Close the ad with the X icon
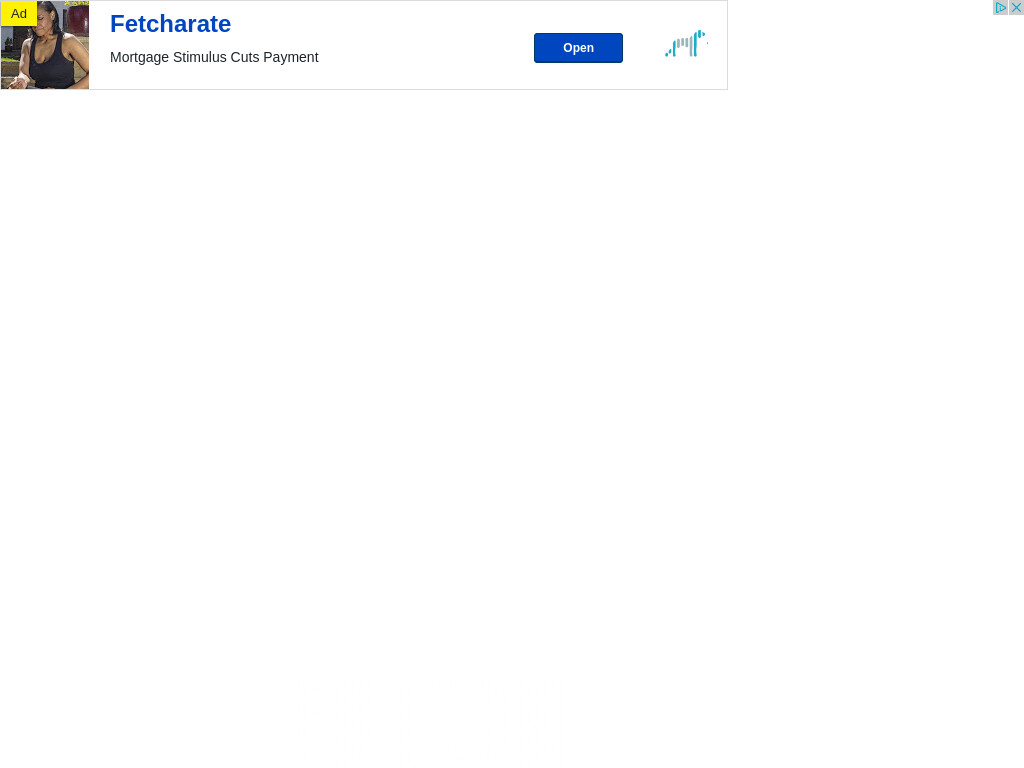1024x768 pixels. tap(1016, 7)
